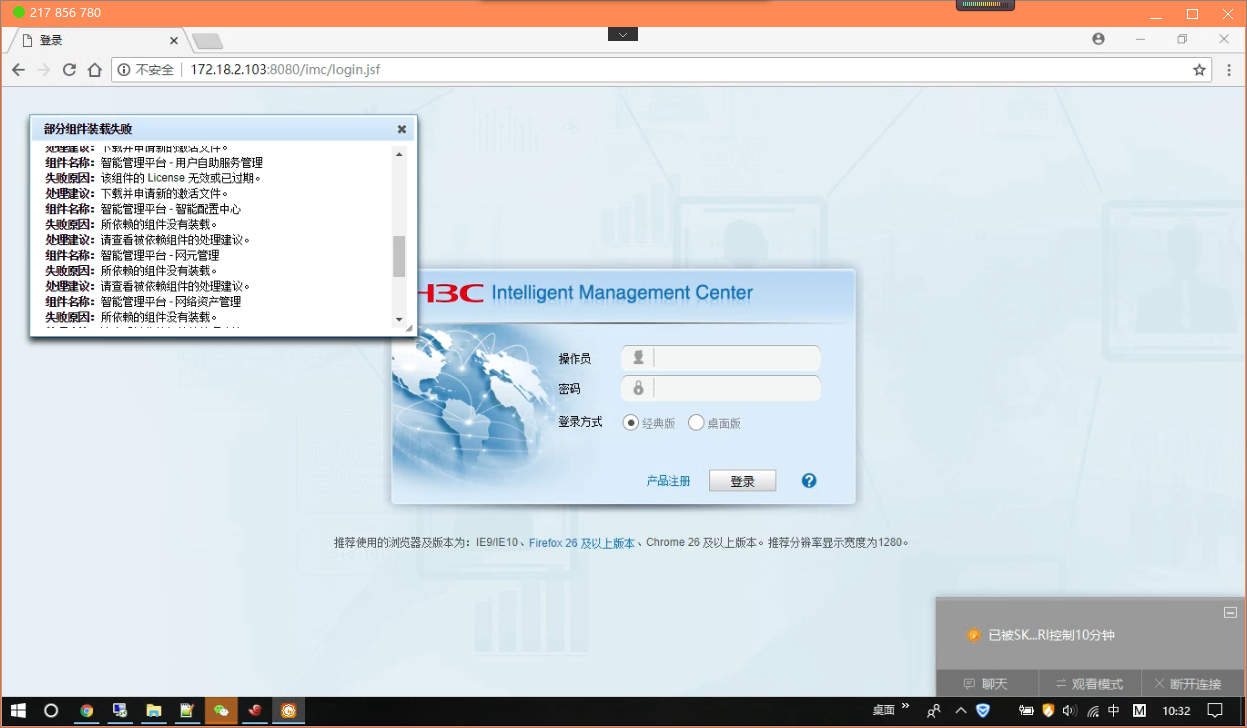
Task: Select the 登录 browser tab
Action: tap(96, 40)
